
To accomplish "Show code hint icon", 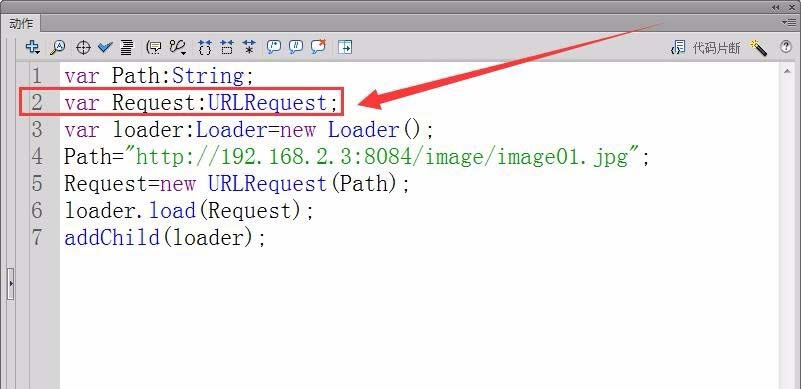I will point(153,48).
